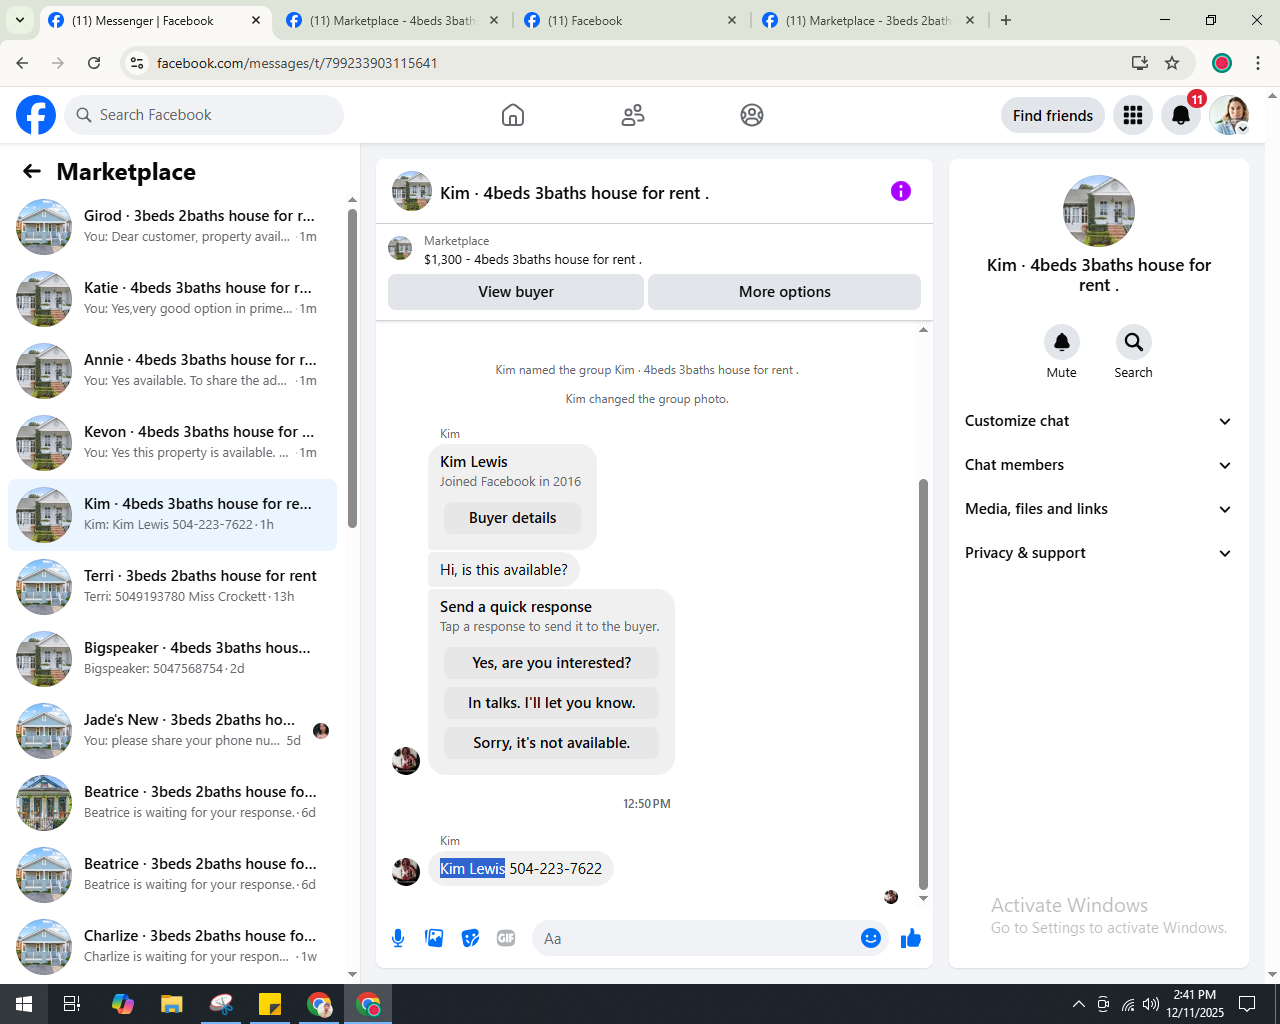Open Charlize 3beds 2baths conversation
Image resolution: width=1280 pixels, height=1024 pixels.
[172, 946]
